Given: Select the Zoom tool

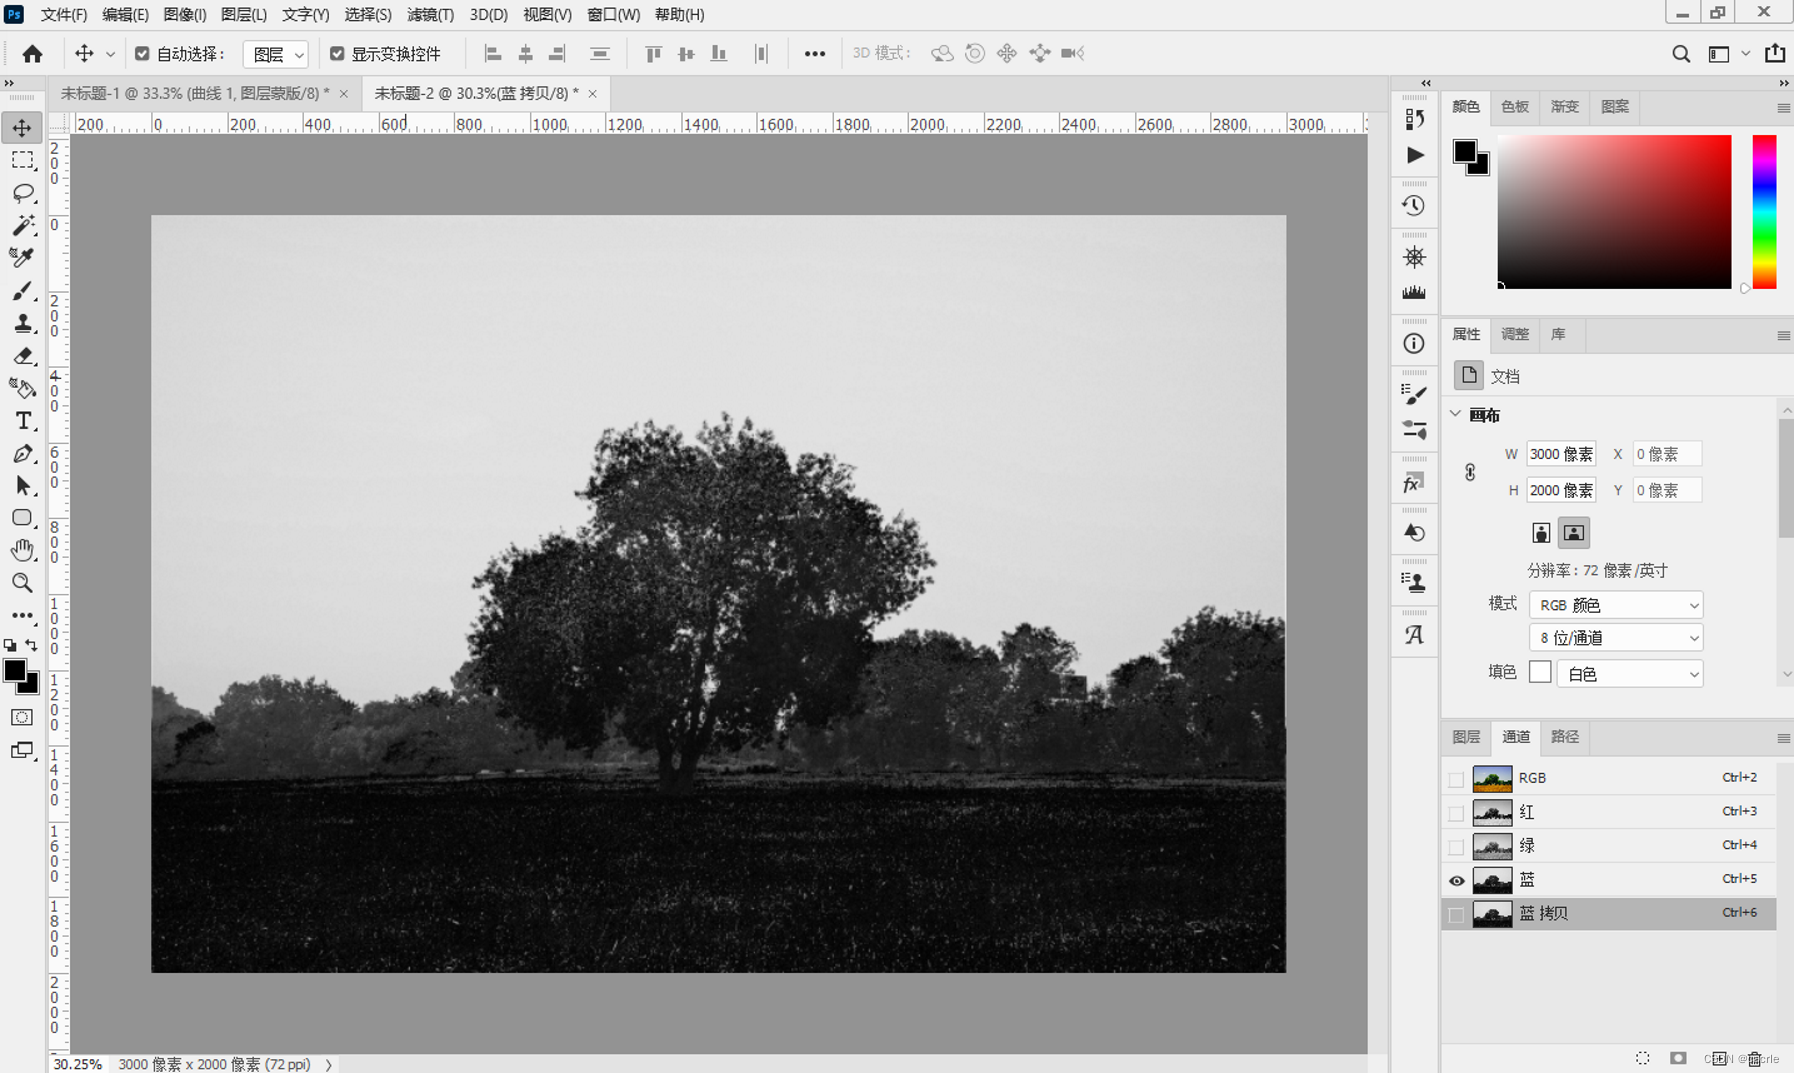Looking at the screenshot, I should click(x=22, y=583).
